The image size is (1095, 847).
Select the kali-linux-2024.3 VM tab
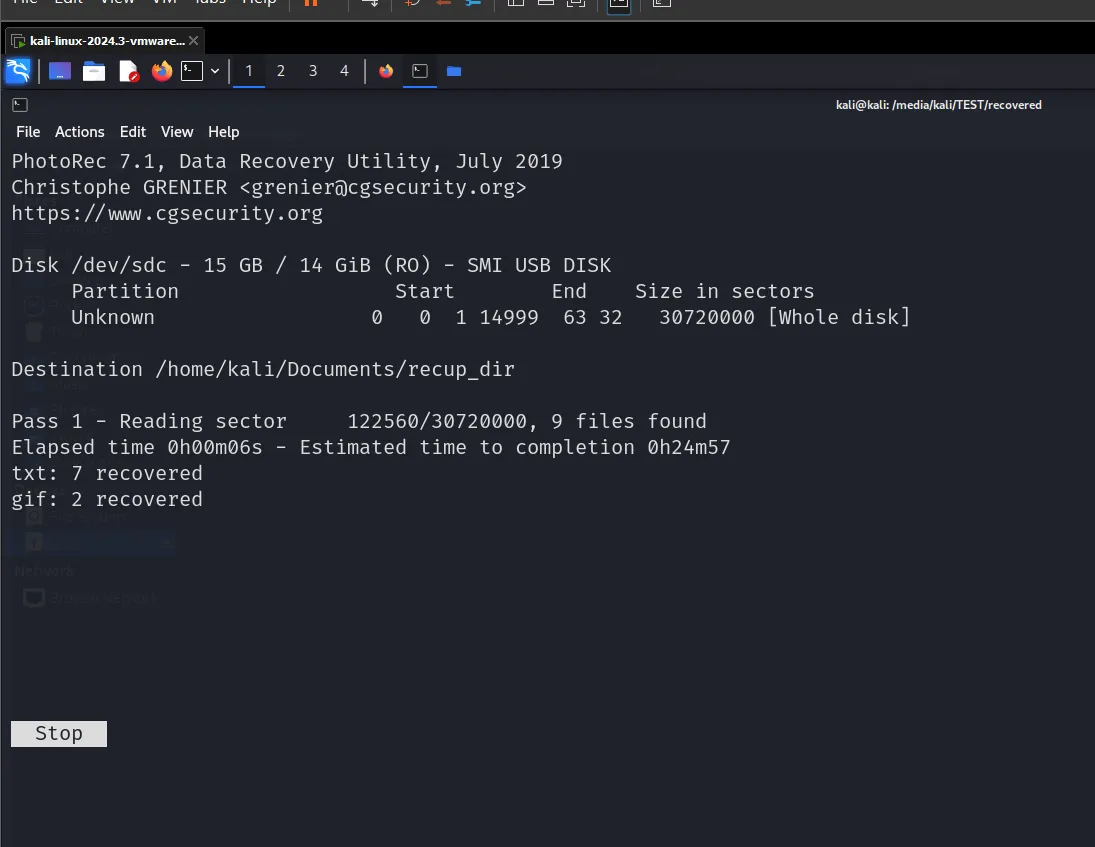[98, 41]
